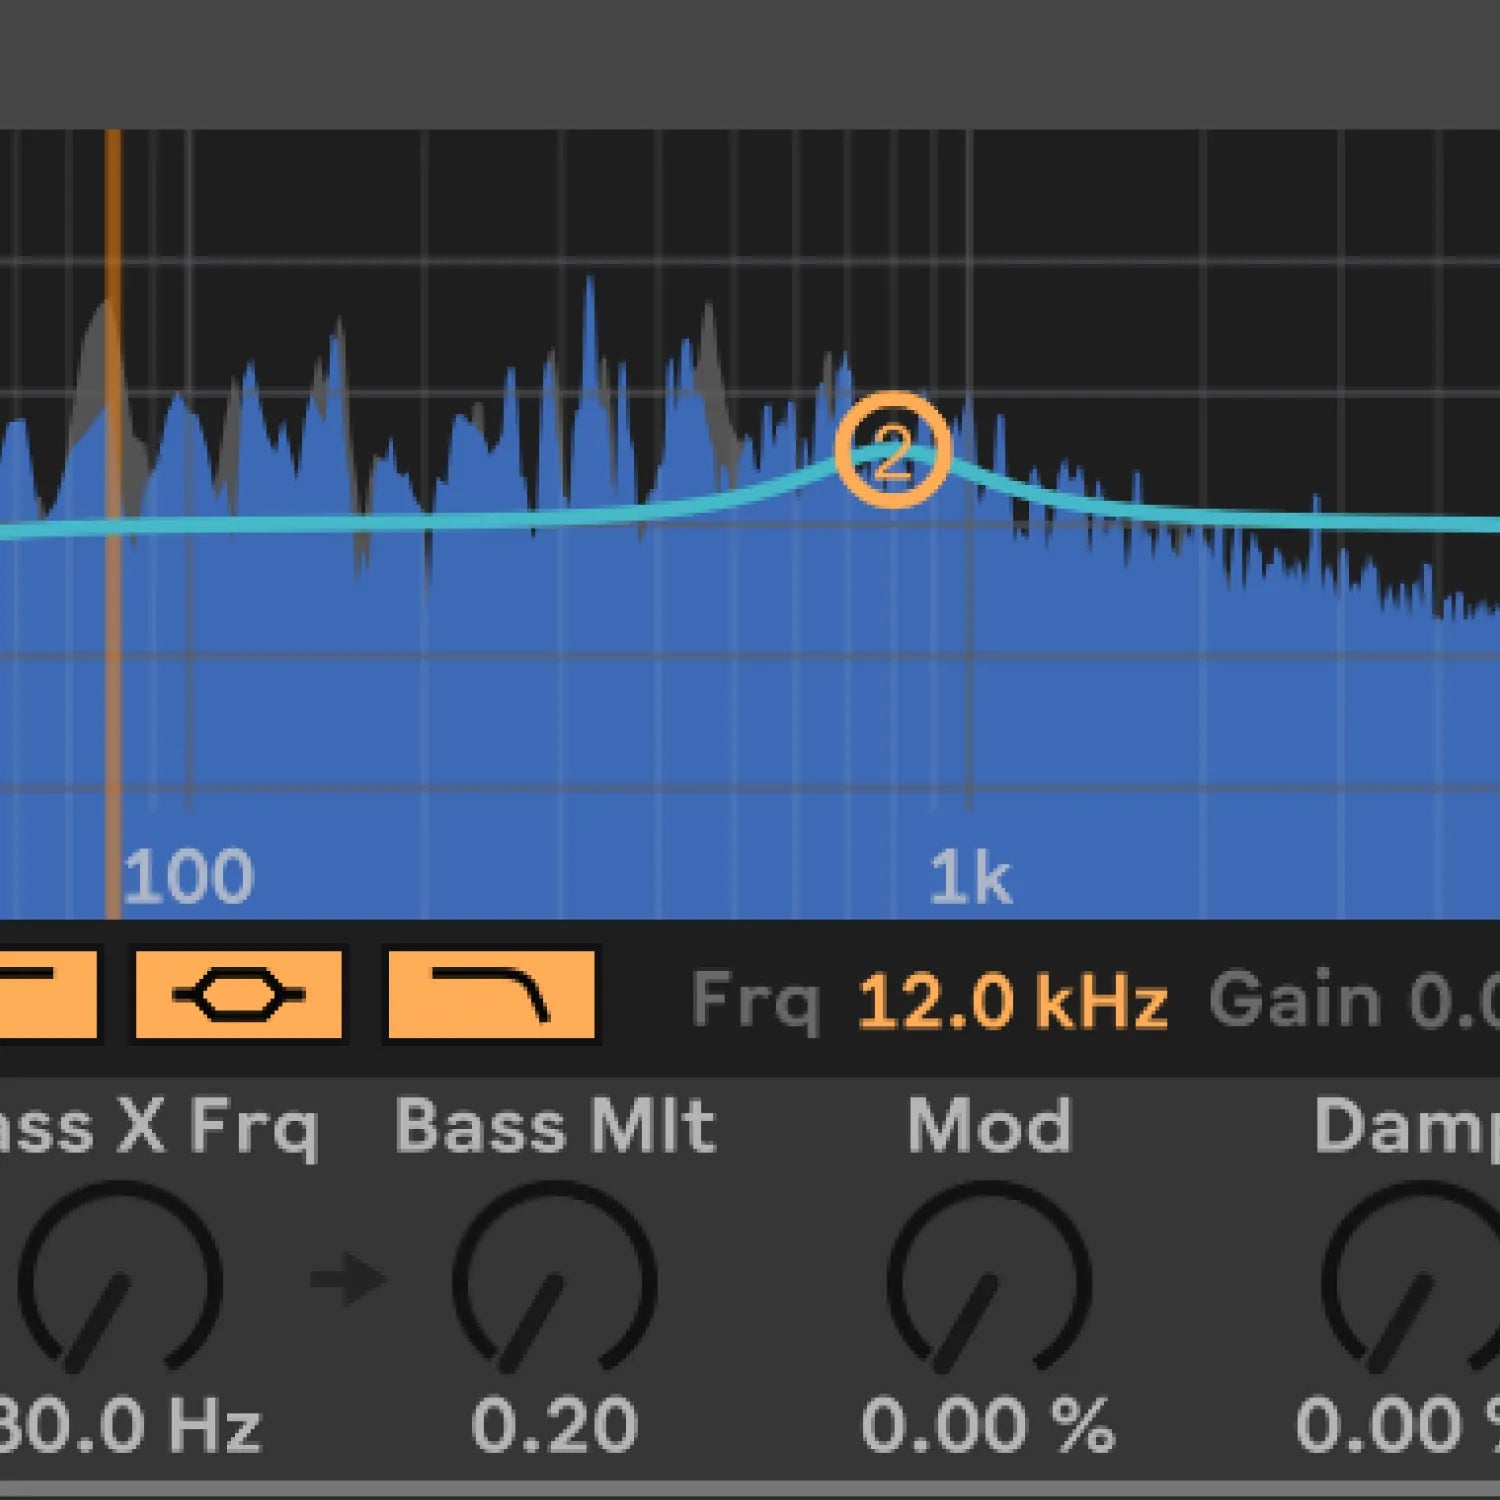Select the low-pass filter shape button
Image resolution: width=1500 pixels, height=1500 pixels.
click(490, 996)
